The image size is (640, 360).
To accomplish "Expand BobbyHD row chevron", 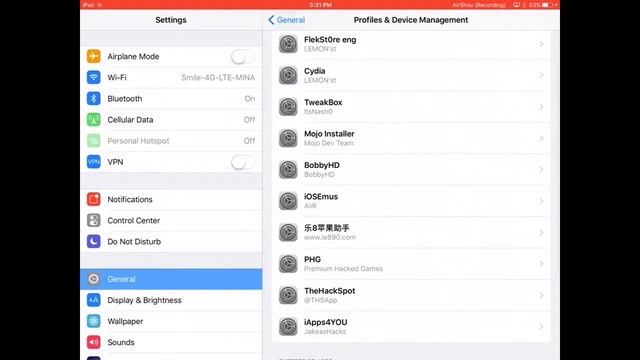I will coord(541,169).
